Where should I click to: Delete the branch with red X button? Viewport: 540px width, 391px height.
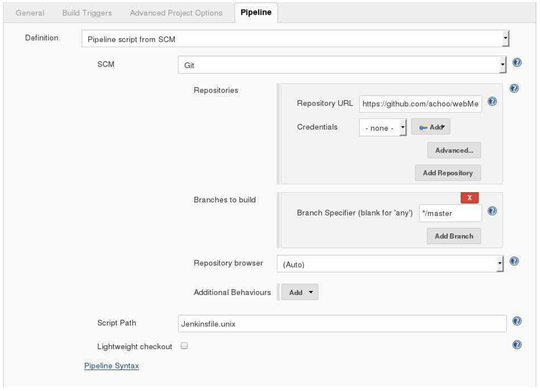click(x=469, y=198)
